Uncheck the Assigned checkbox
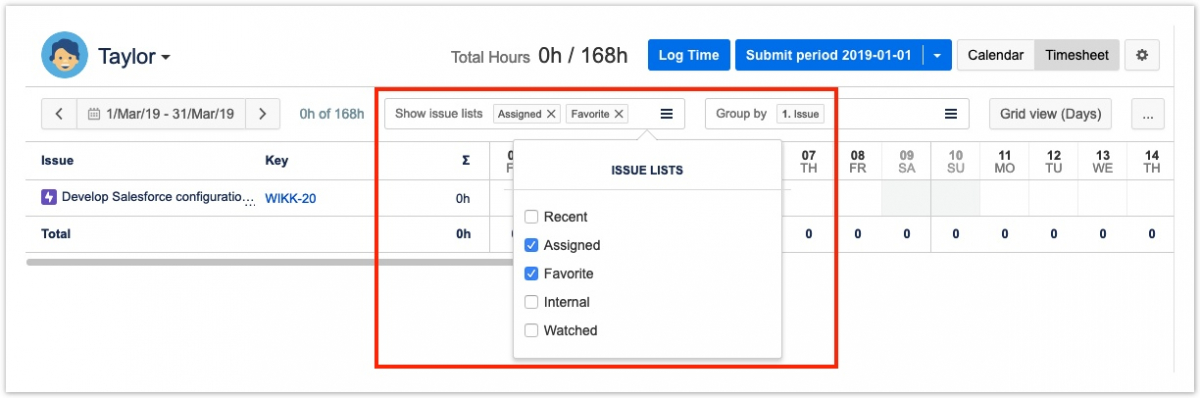 click(532, 245)
